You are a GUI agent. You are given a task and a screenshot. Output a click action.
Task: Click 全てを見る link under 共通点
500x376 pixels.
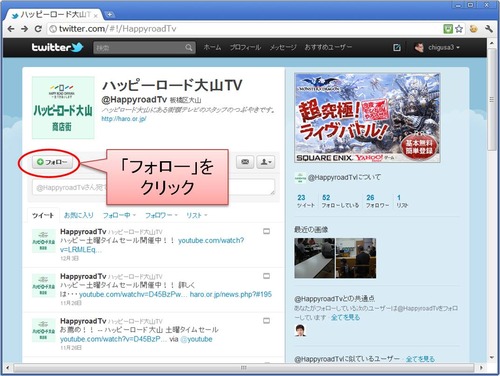point(345,317)
